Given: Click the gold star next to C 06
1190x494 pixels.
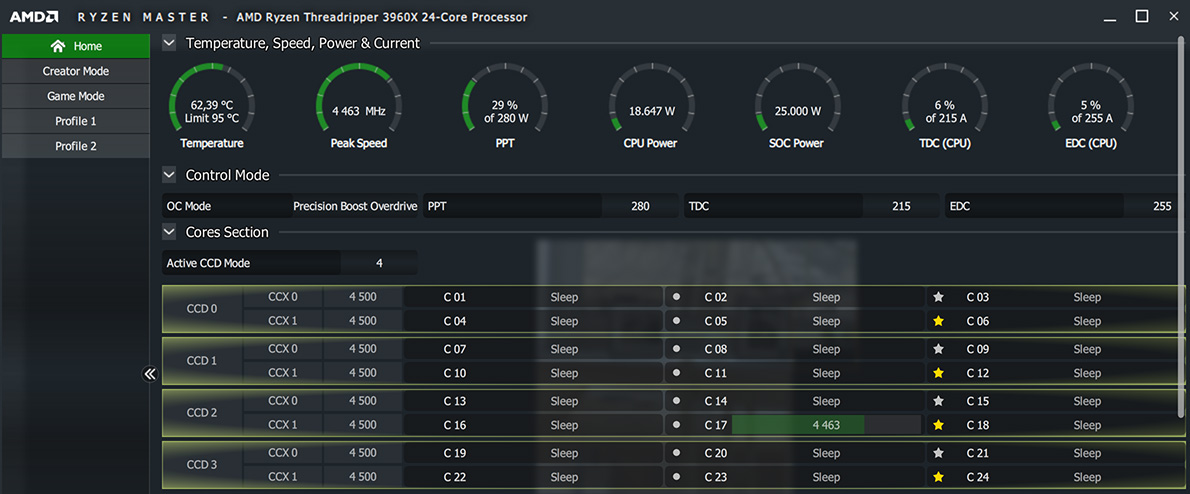Looking at the screenshot, I should [x=938, y=321].
